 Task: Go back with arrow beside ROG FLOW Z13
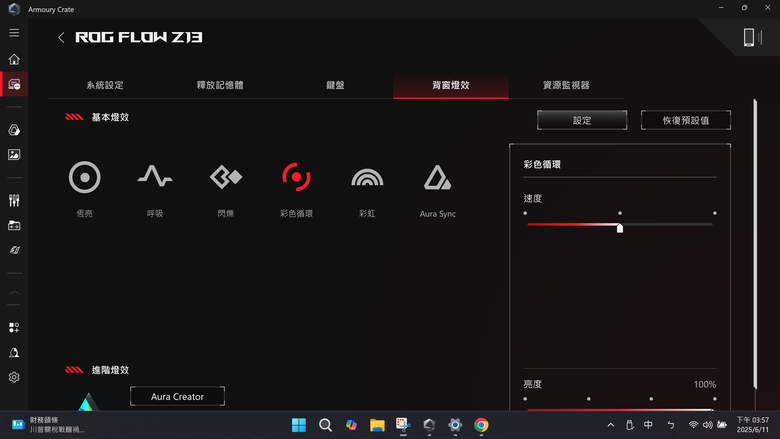(x=61, y=38)
